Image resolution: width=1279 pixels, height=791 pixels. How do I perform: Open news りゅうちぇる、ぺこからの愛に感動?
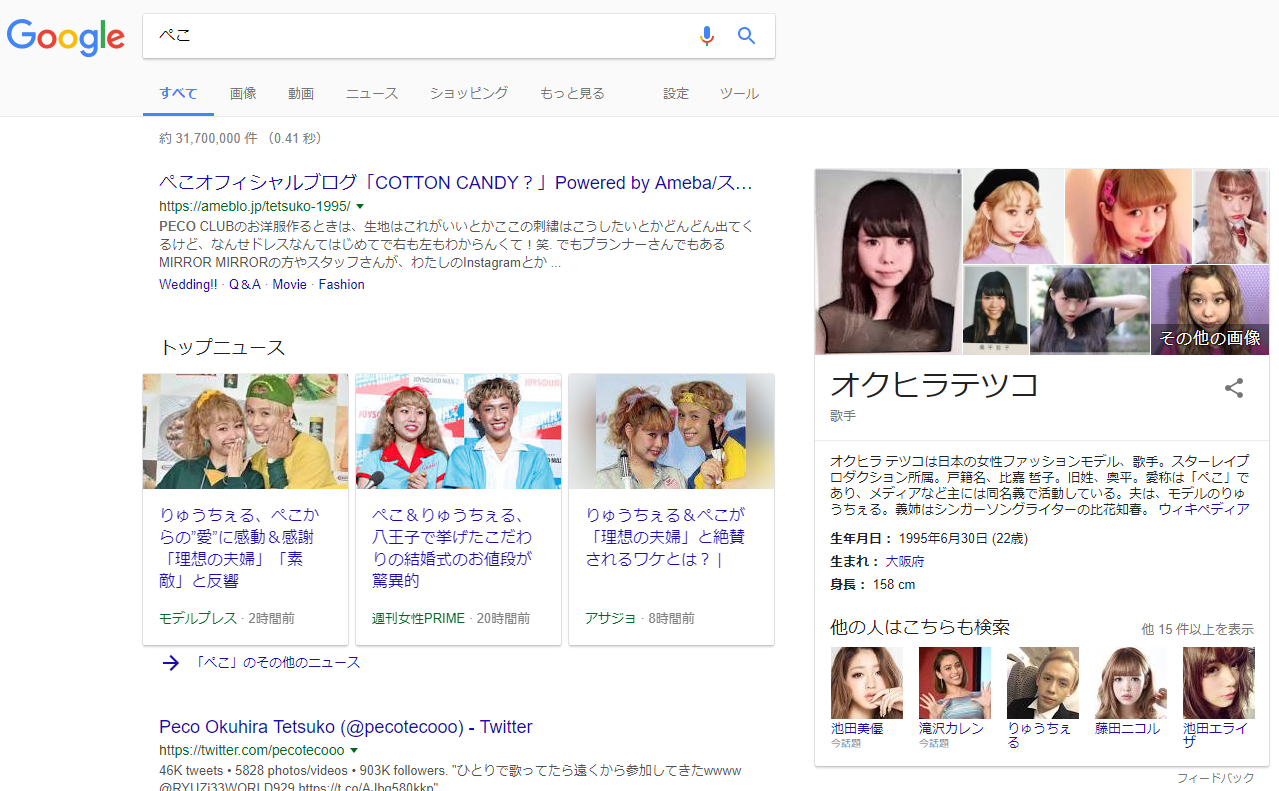[240, 548]
